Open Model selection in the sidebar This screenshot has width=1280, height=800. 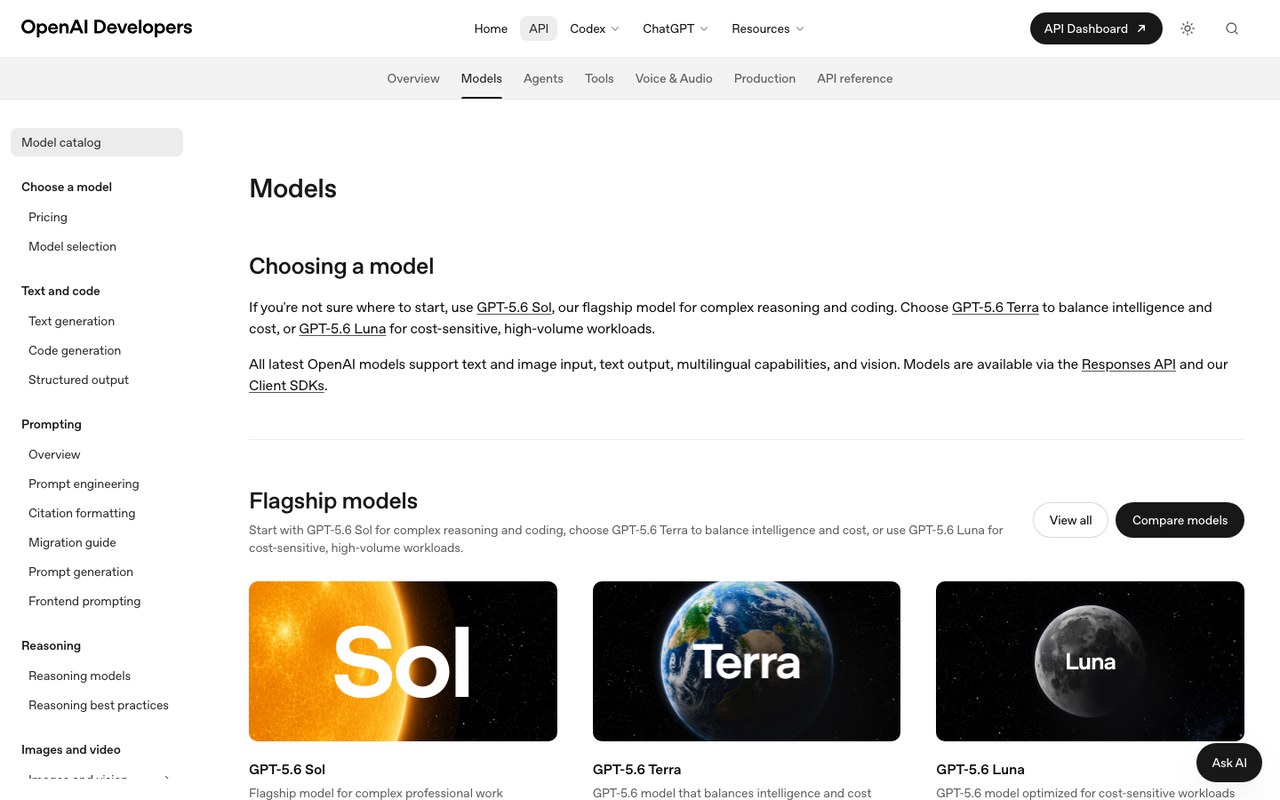(72, 246)
